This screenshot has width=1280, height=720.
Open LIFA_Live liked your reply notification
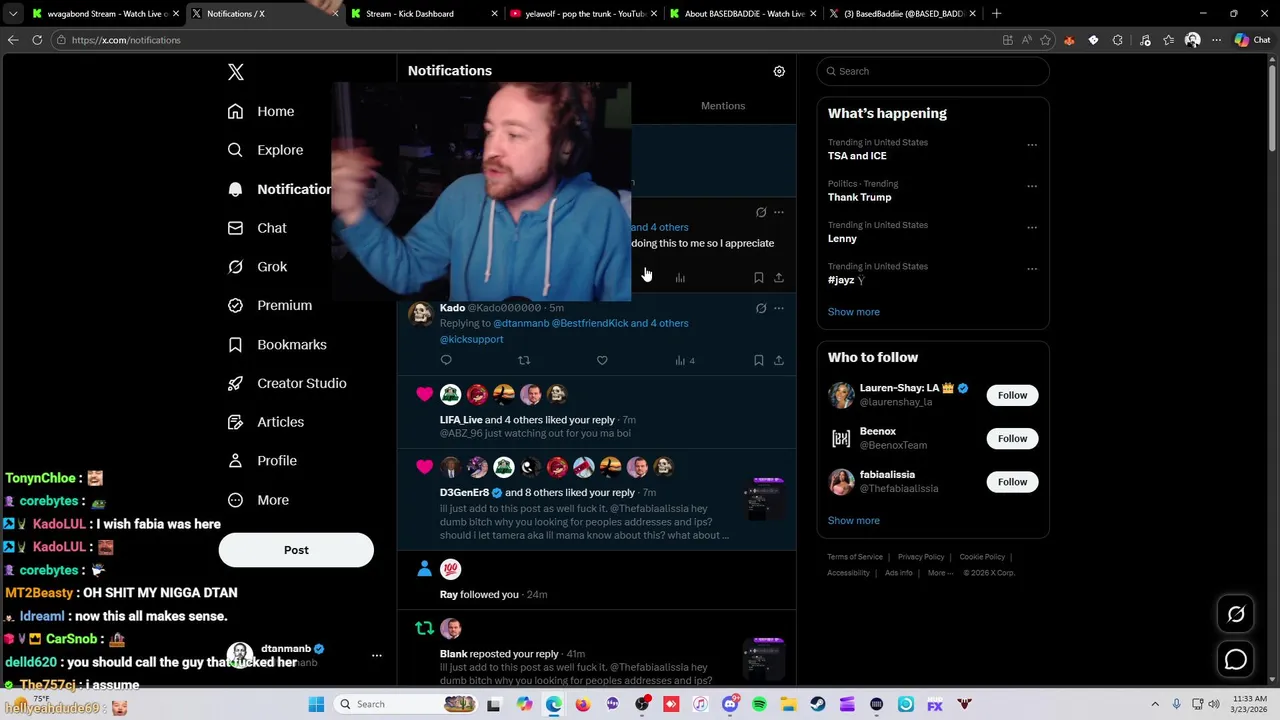[x=597, y=412]
